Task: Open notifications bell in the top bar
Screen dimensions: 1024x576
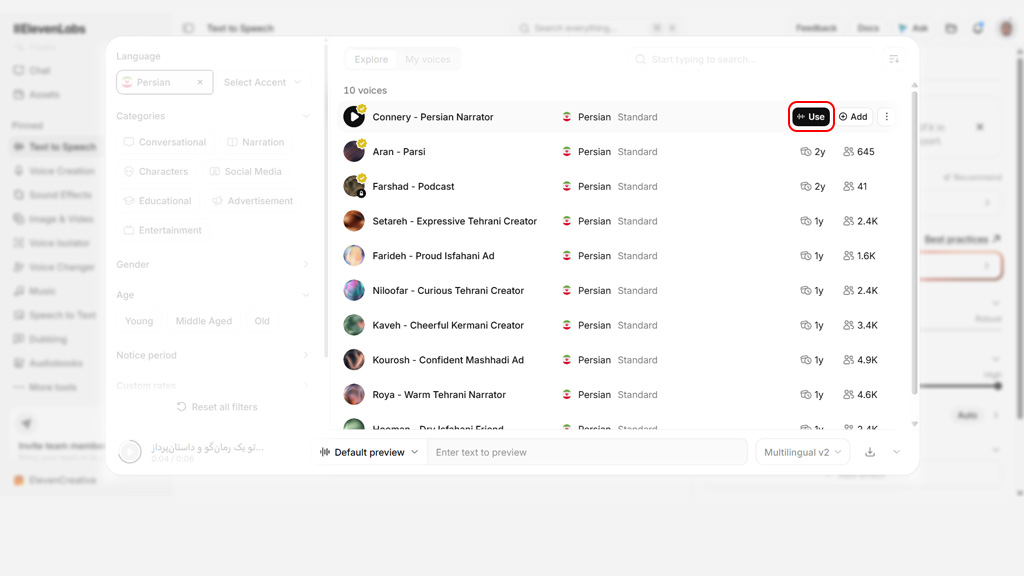Action: 978,28
